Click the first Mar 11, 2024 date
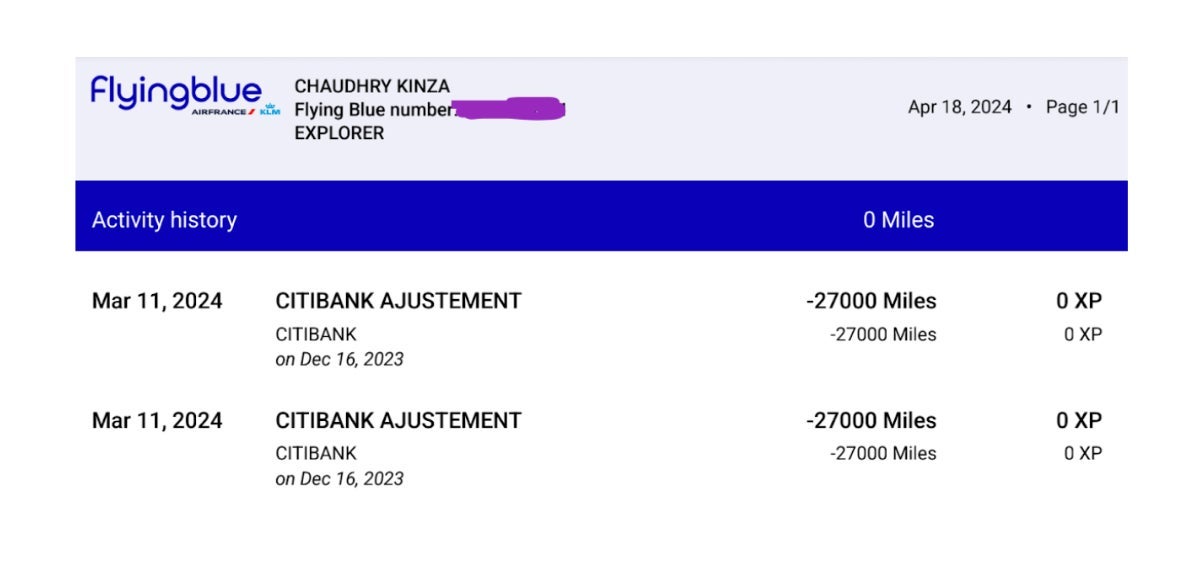Image resolution: width=1186 pixels, height=562 pixels. click(x=157, y=300)
